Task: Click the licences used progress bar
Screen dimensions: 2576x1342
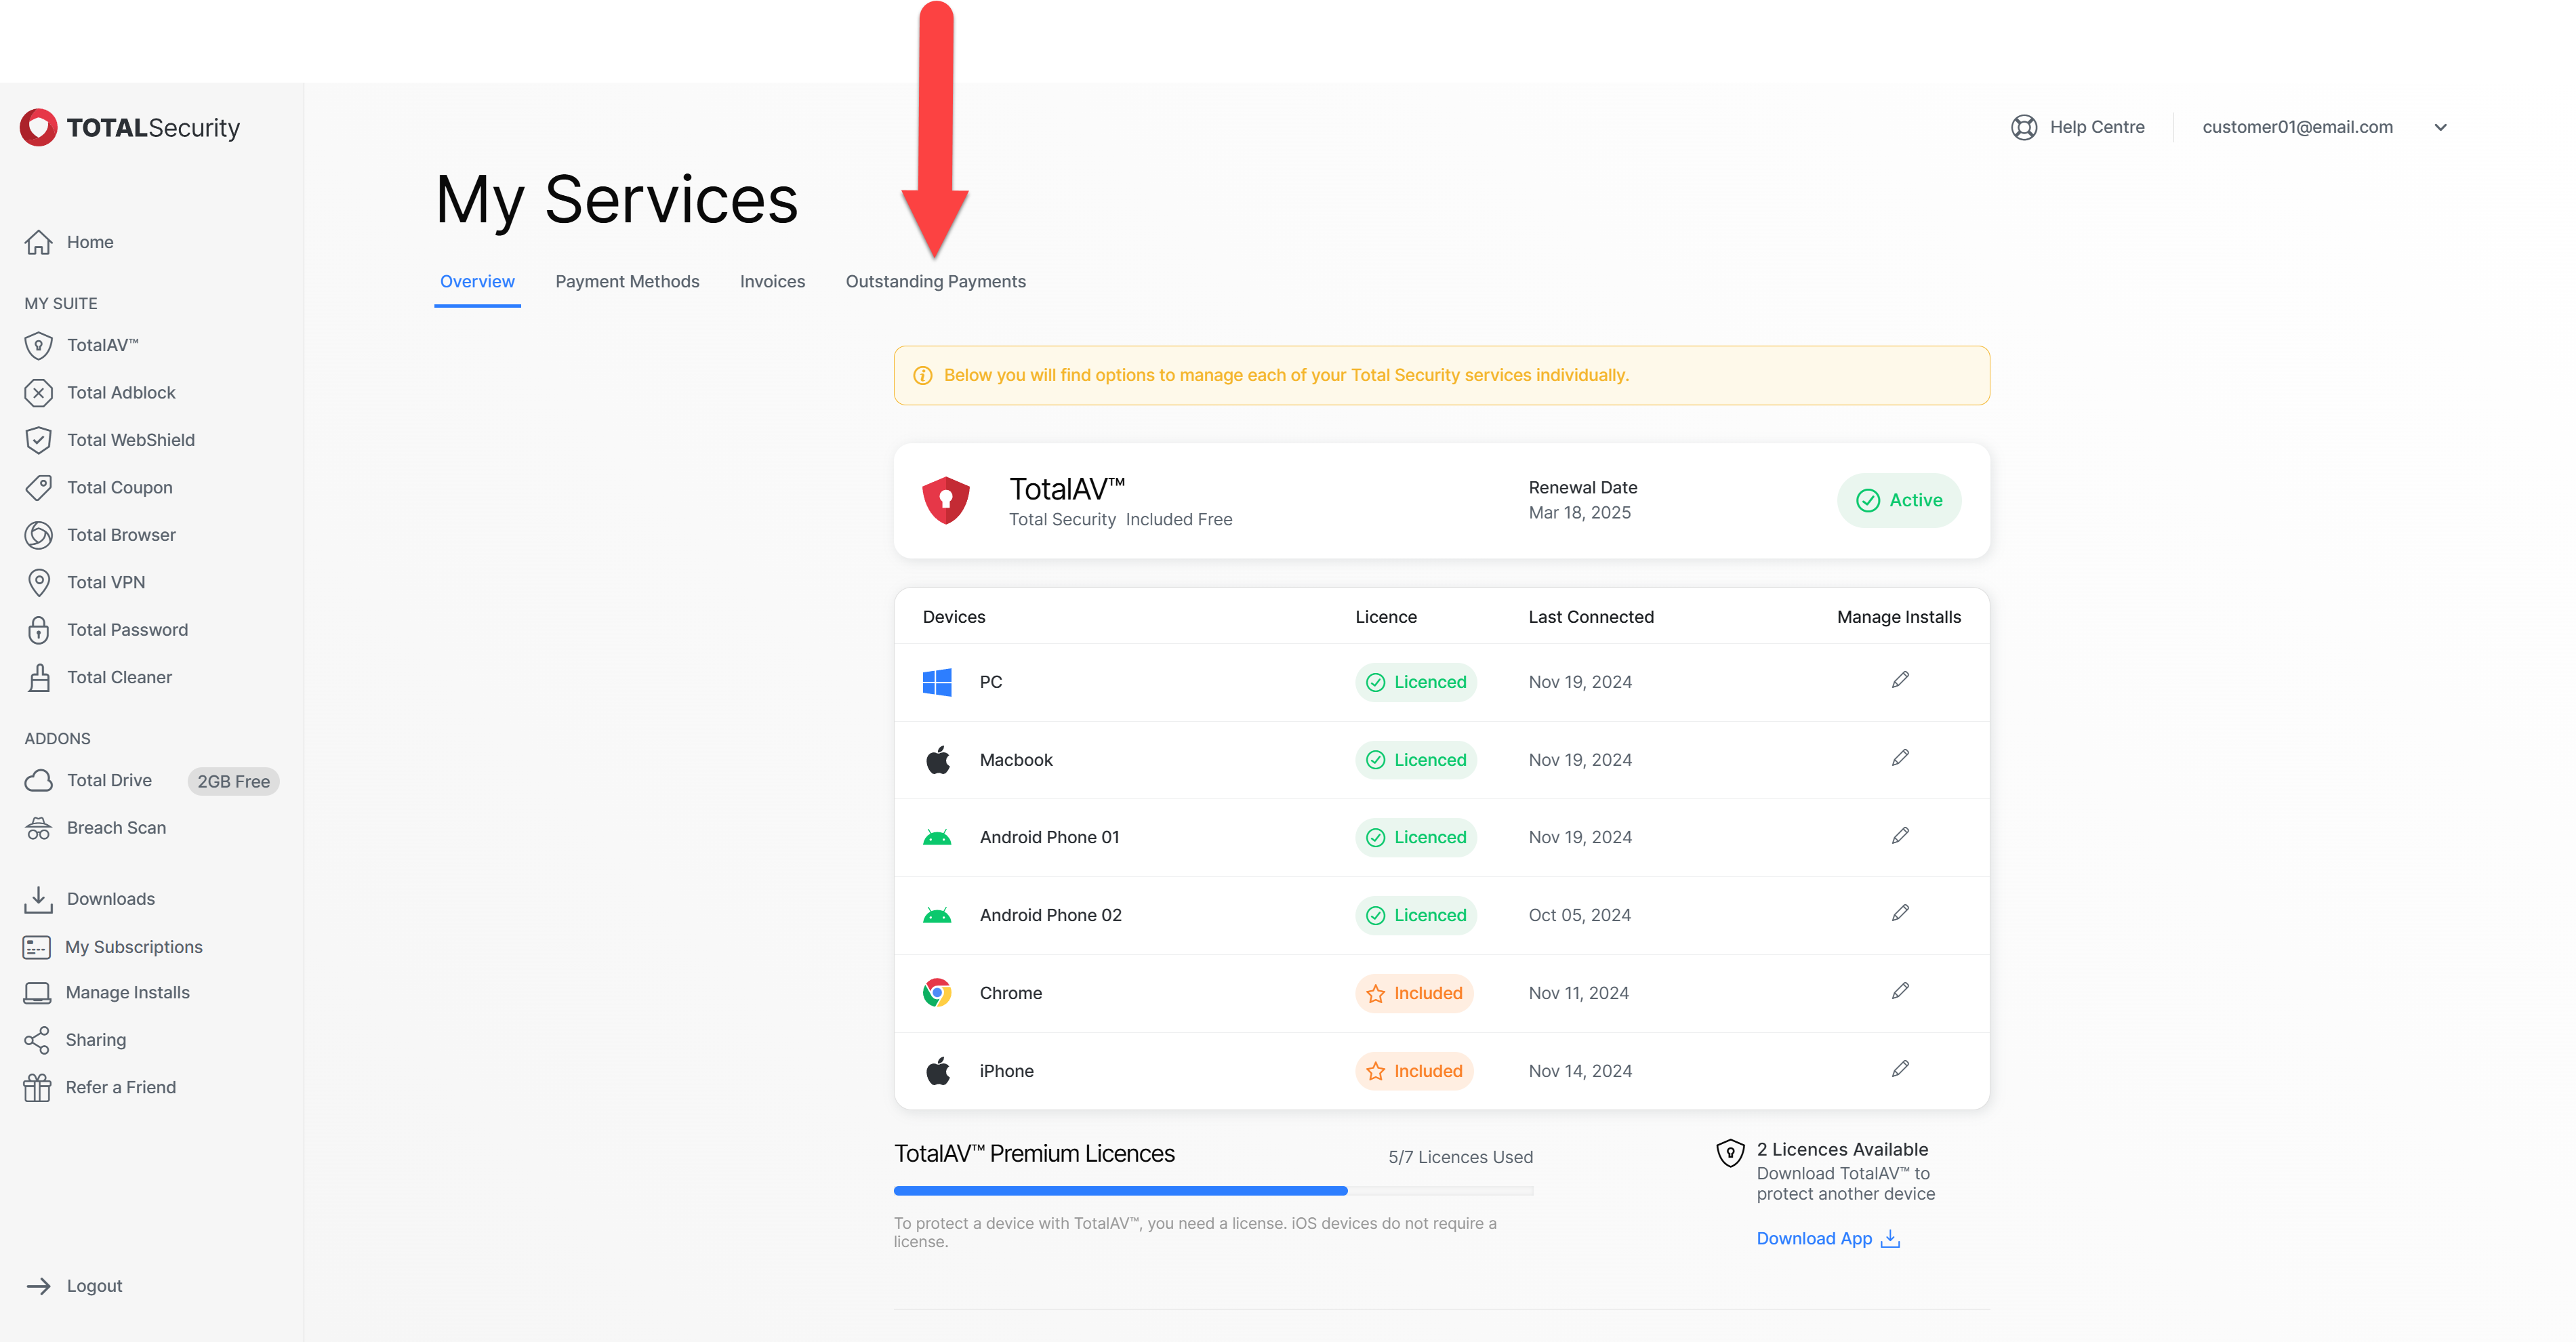Action: [x=1213, y=1191]
